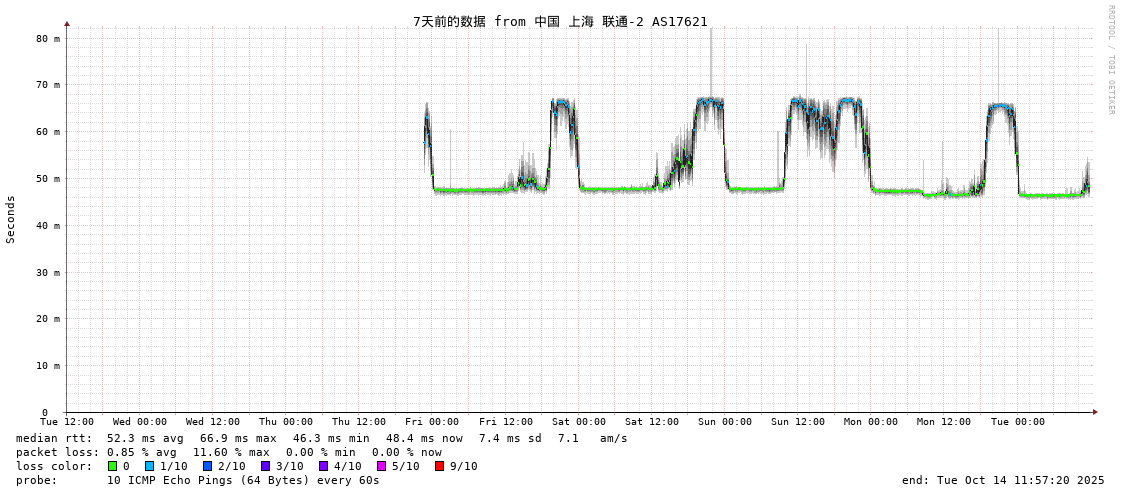The image size is (1121, 494).
Task: Click the light blue 1/10 loss swatch
Action: (x=149, y=466)
